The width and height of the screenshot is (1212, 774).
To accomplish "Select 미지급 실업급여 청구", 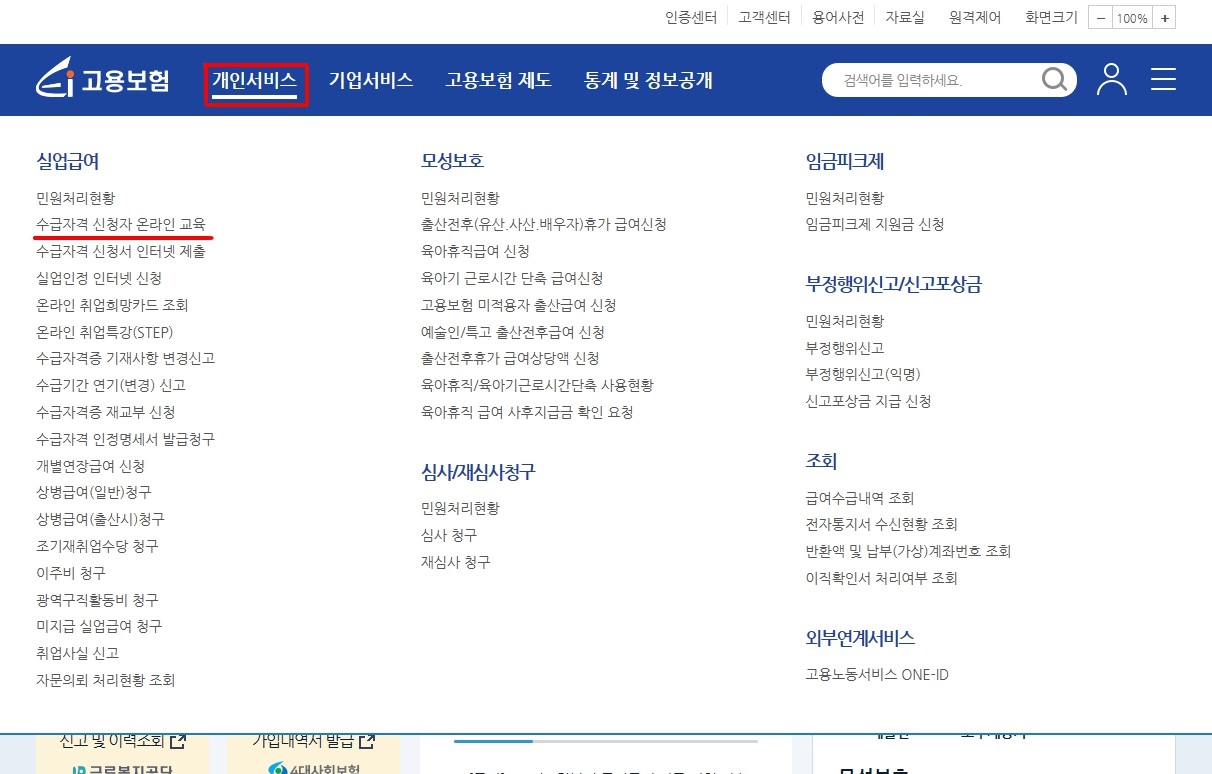I will pos(99,626).
